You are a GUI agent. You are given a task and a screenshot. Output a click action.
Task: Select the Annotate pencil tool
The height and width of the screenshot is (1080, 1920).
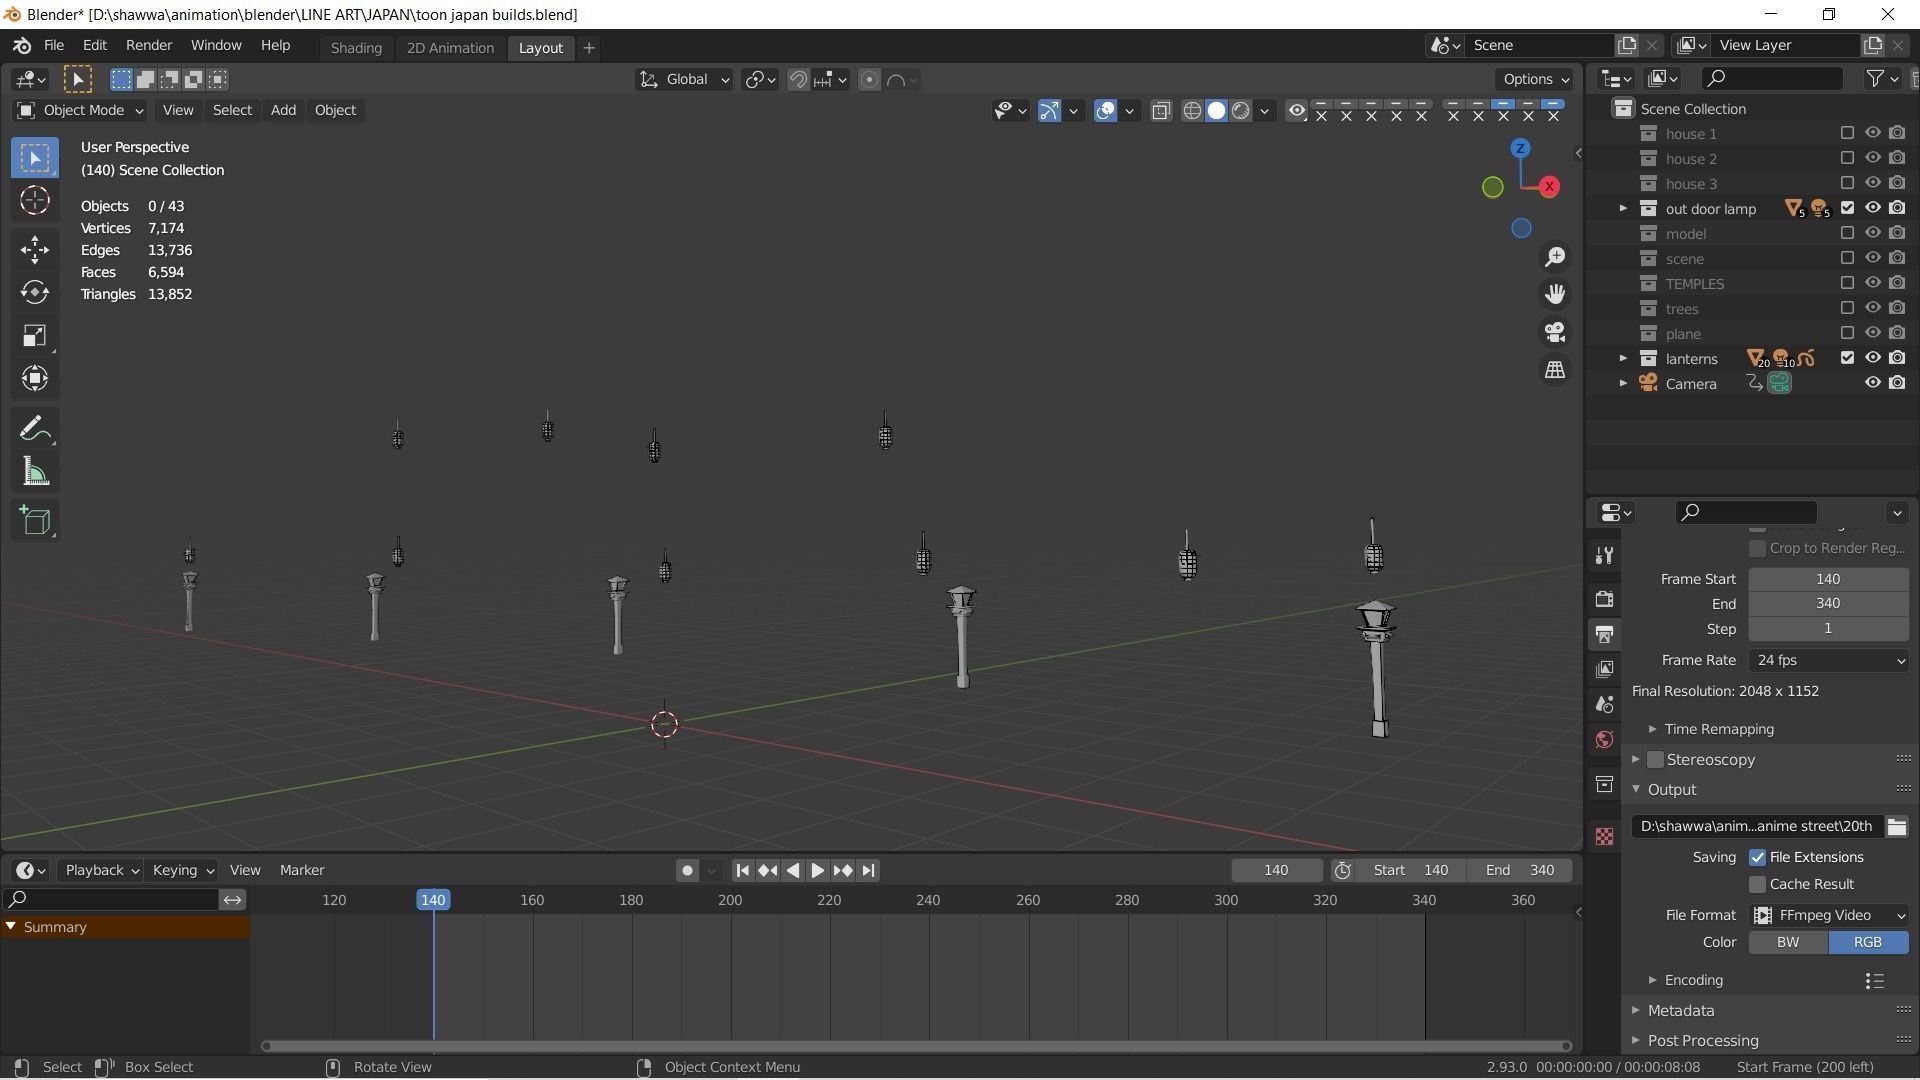pyautogui.click(x=35, y=430)
